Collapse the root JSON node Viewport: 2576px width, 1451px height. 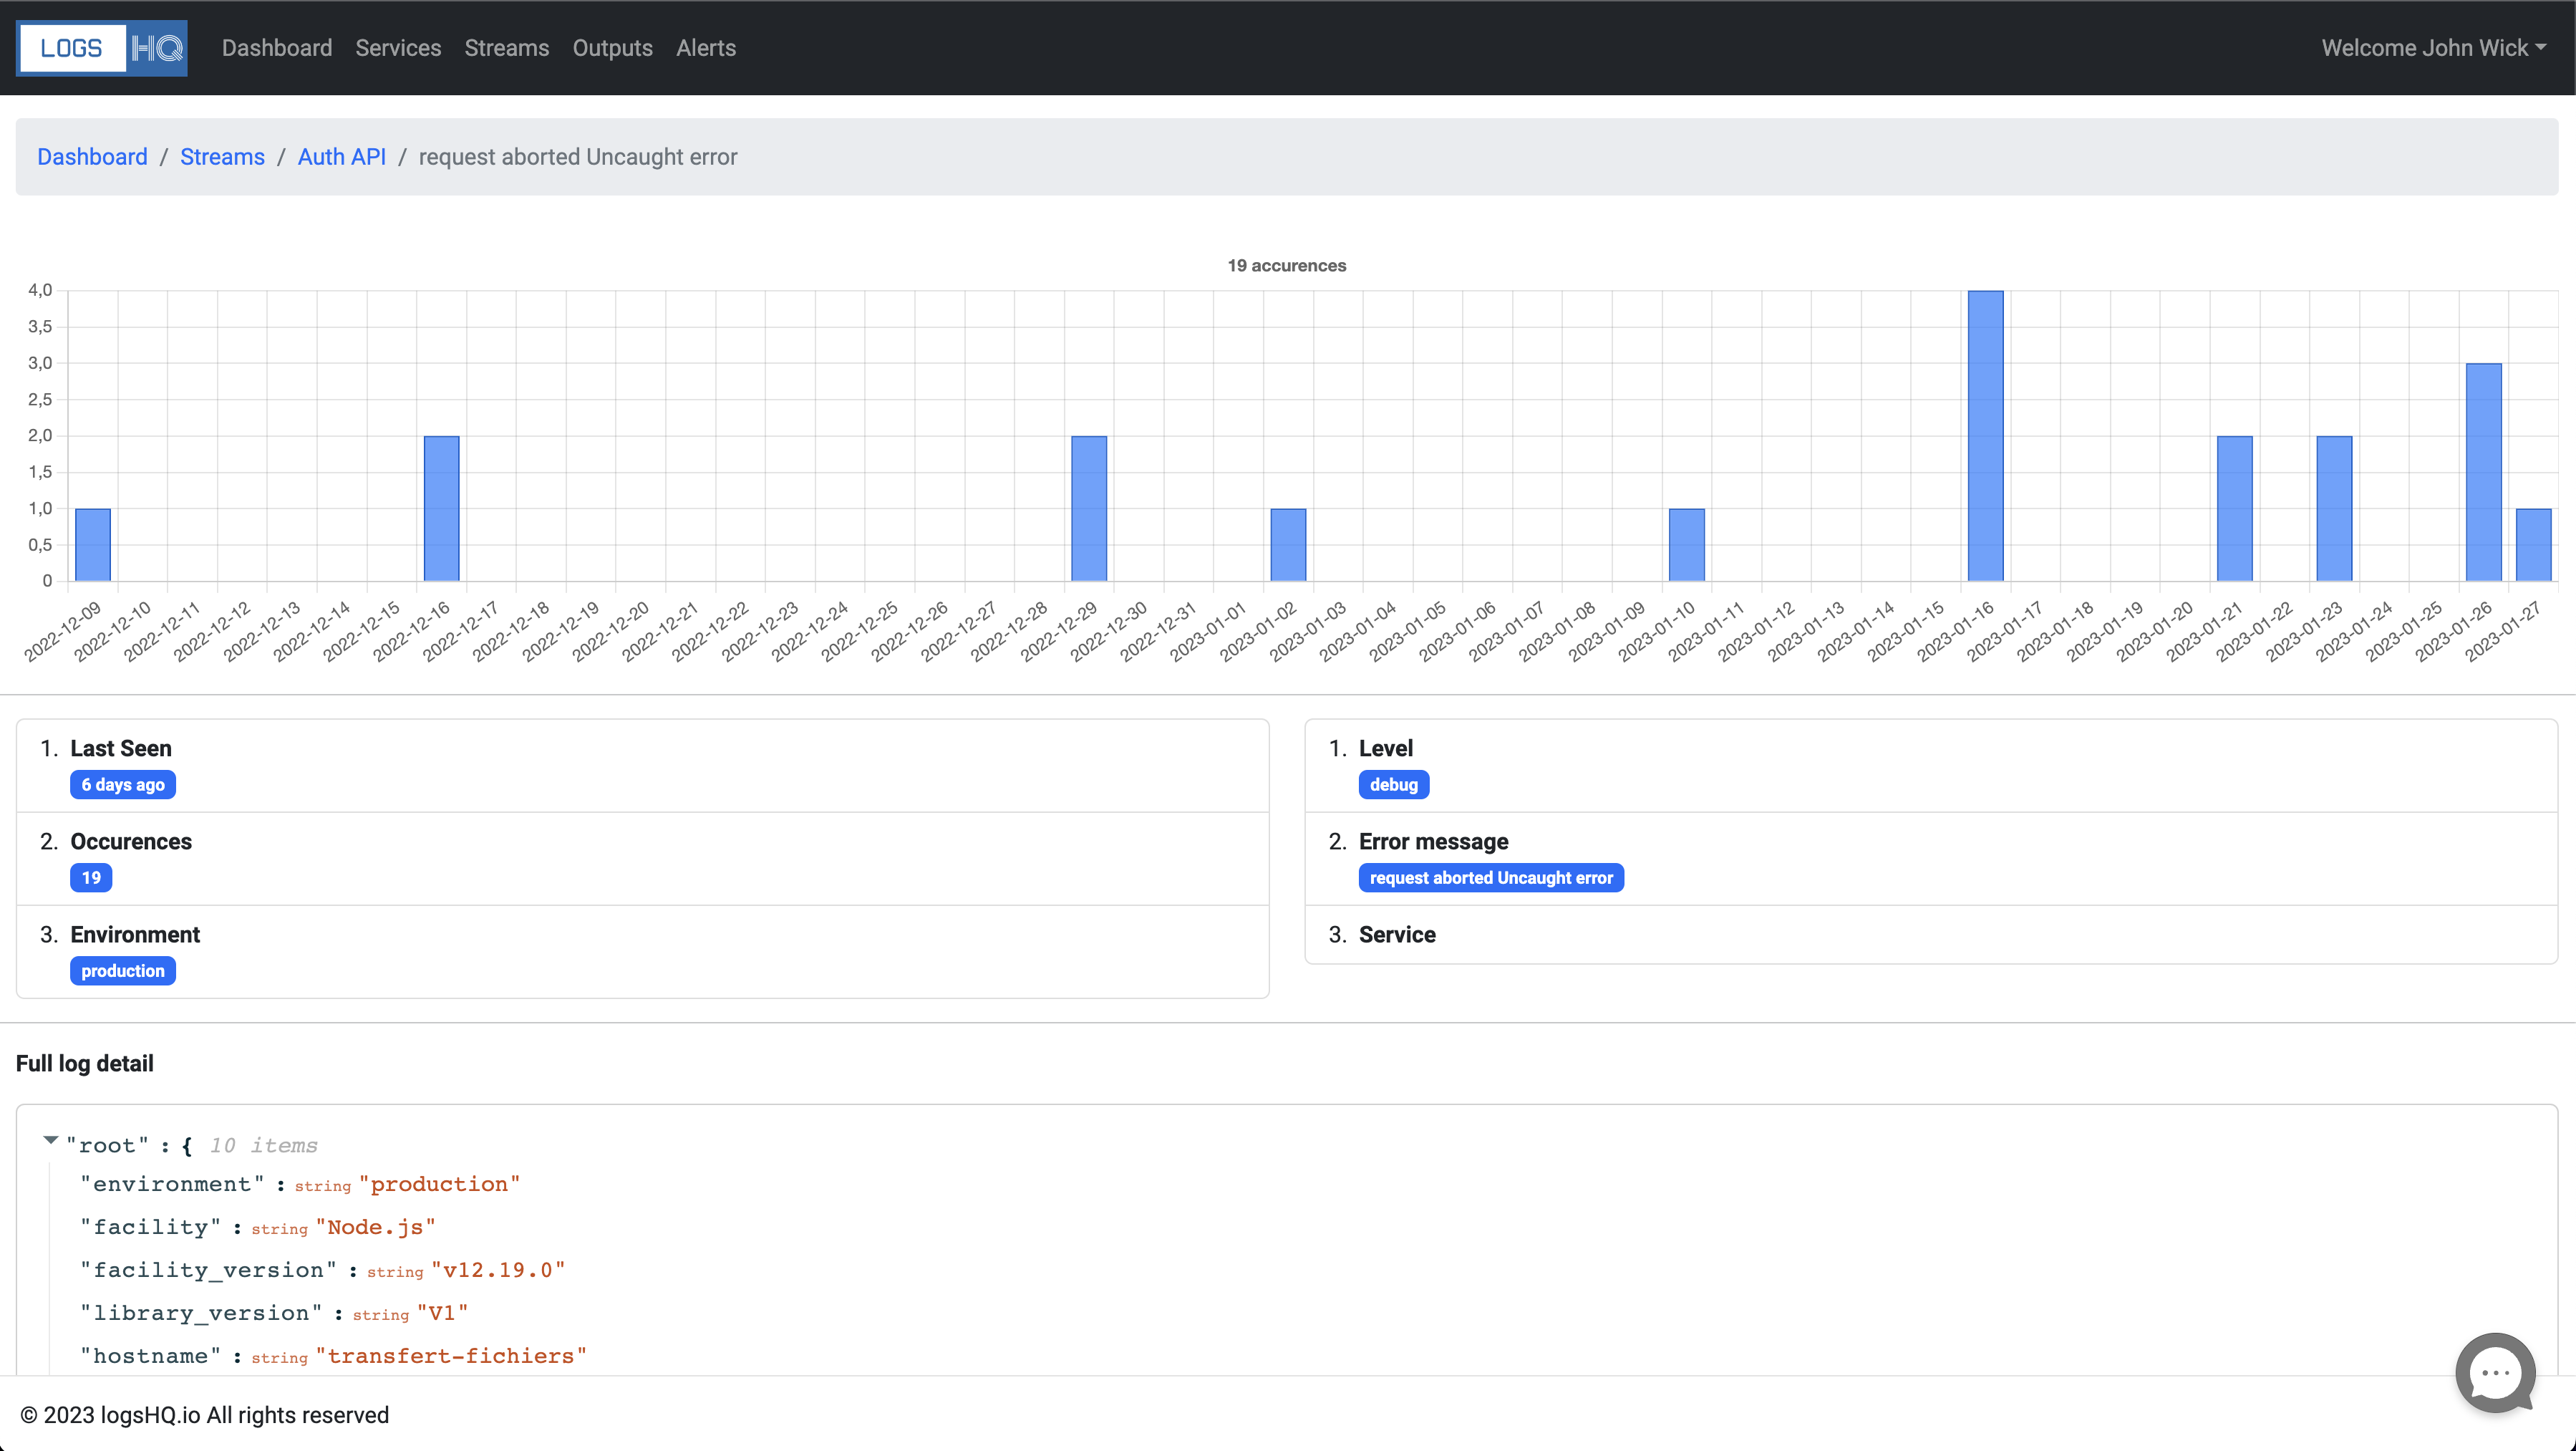[50, 1140]
